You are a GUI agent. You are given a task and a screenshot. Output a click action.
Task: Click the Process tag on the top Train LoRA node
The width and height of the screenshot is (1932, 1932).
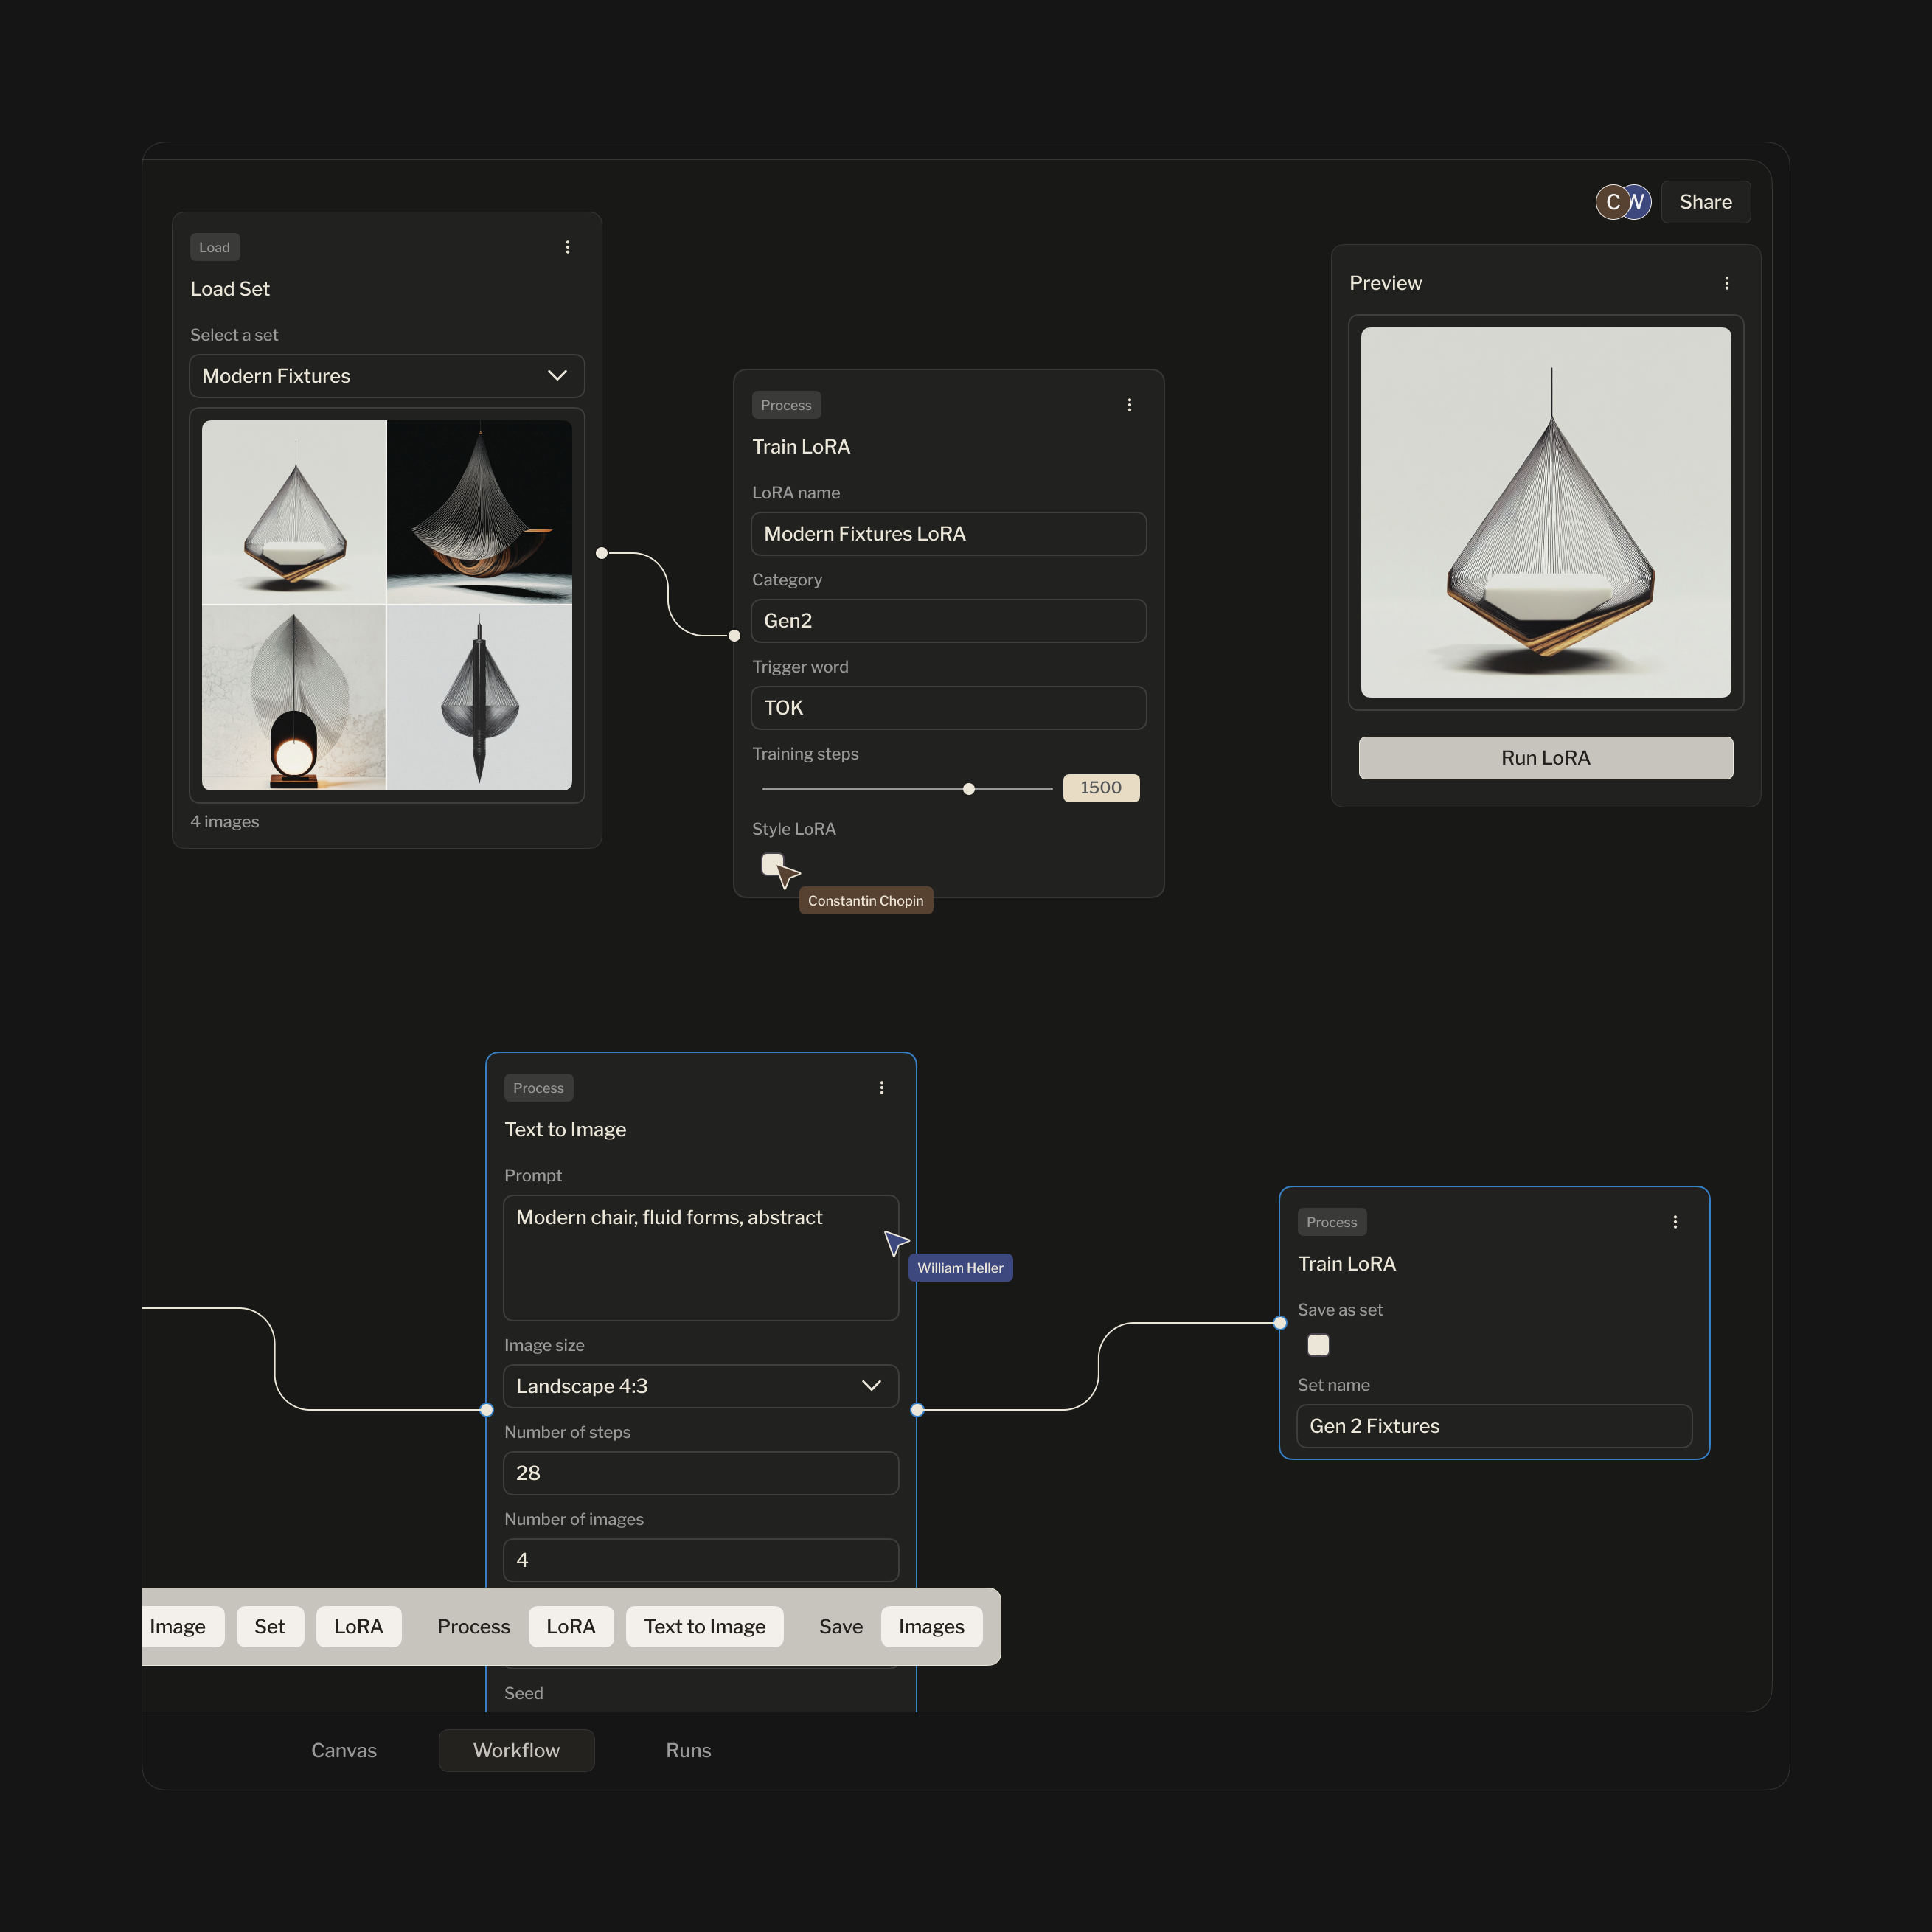coord(786,405)
